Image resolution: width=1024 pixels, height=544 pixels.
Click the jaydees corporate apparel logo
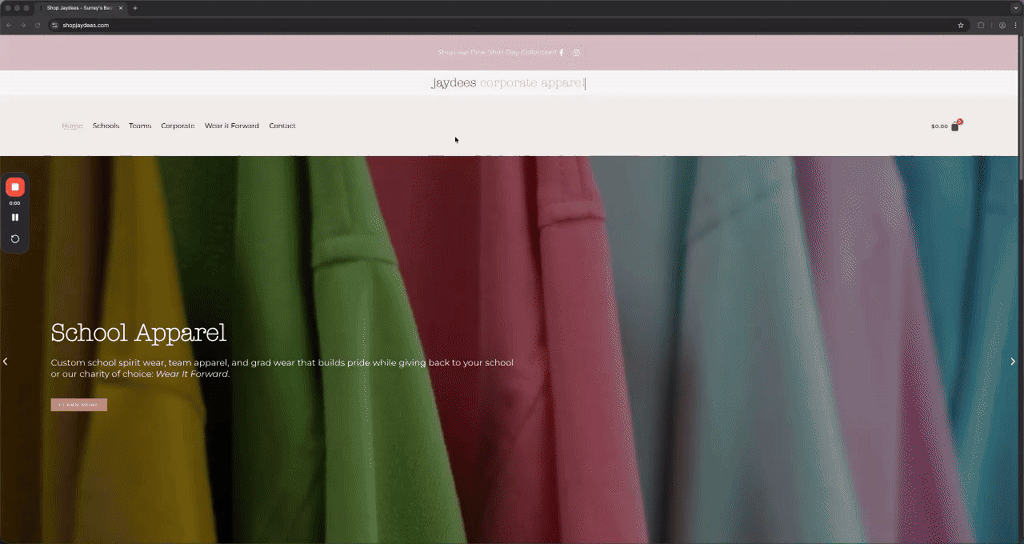pos(508,83)
